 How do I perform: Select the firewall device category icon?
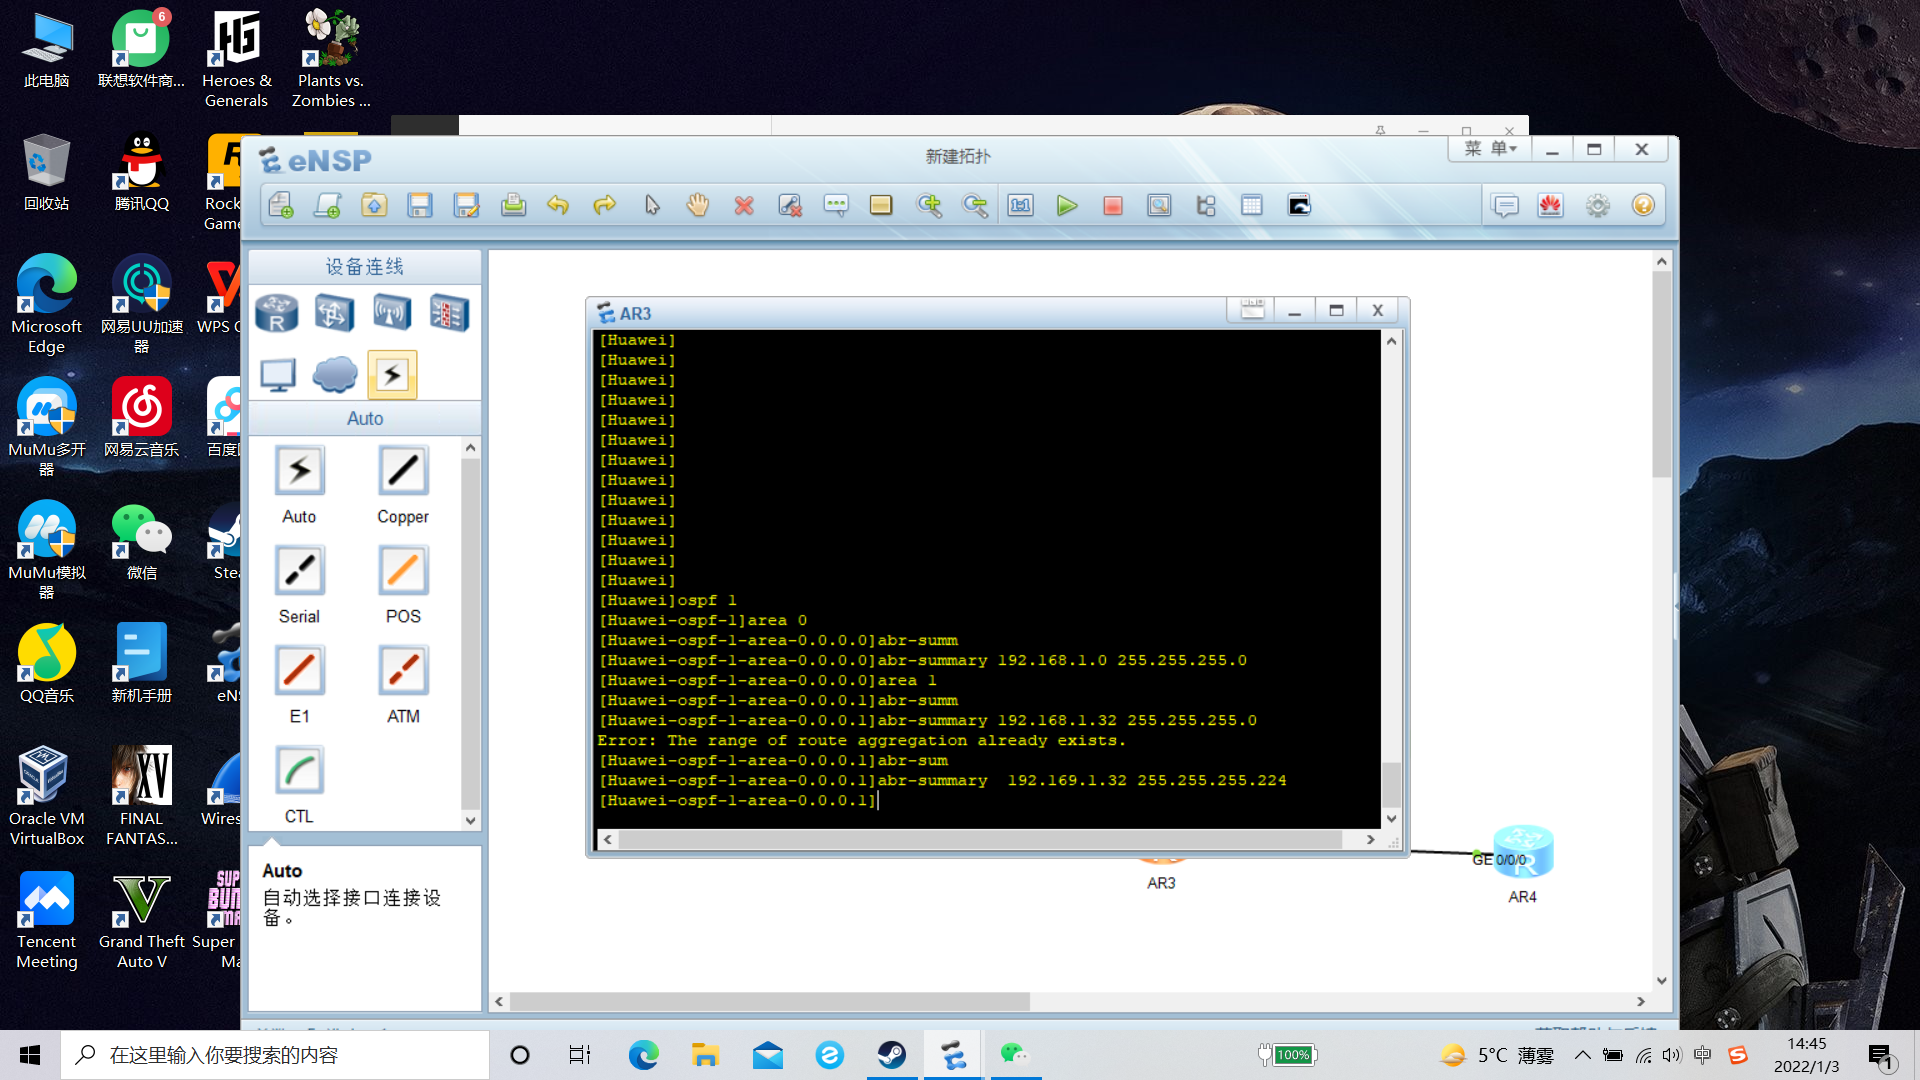coord(449,313)
